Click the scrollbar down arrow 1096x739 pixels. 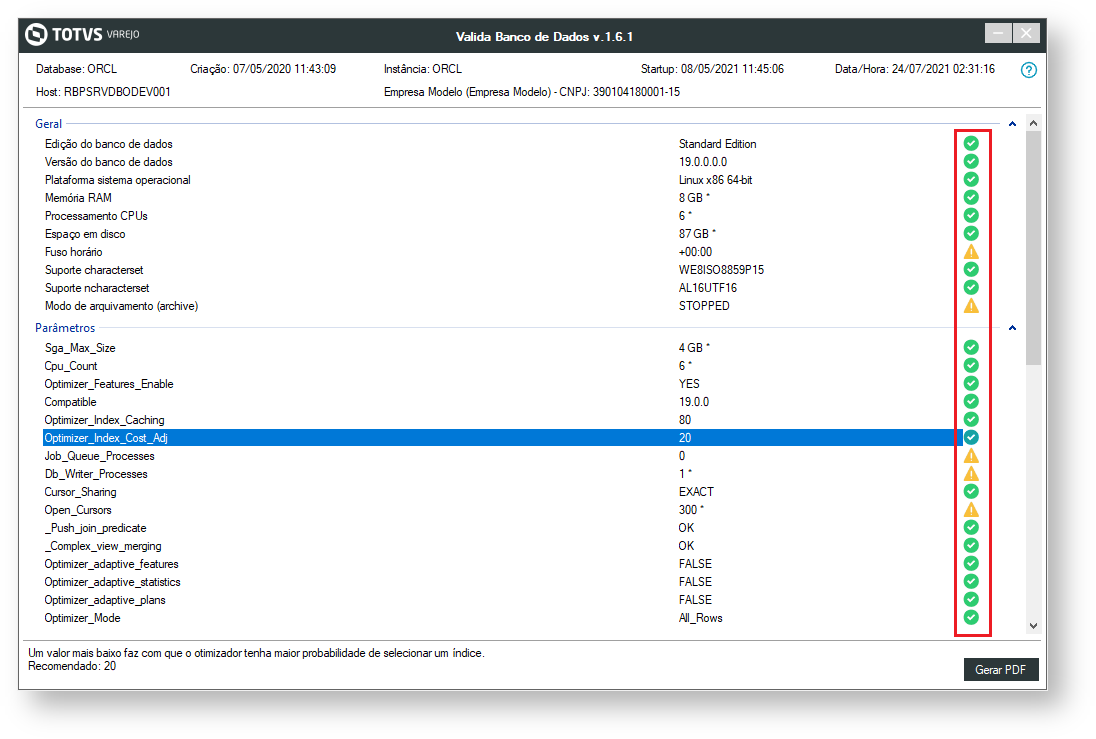1033,626
